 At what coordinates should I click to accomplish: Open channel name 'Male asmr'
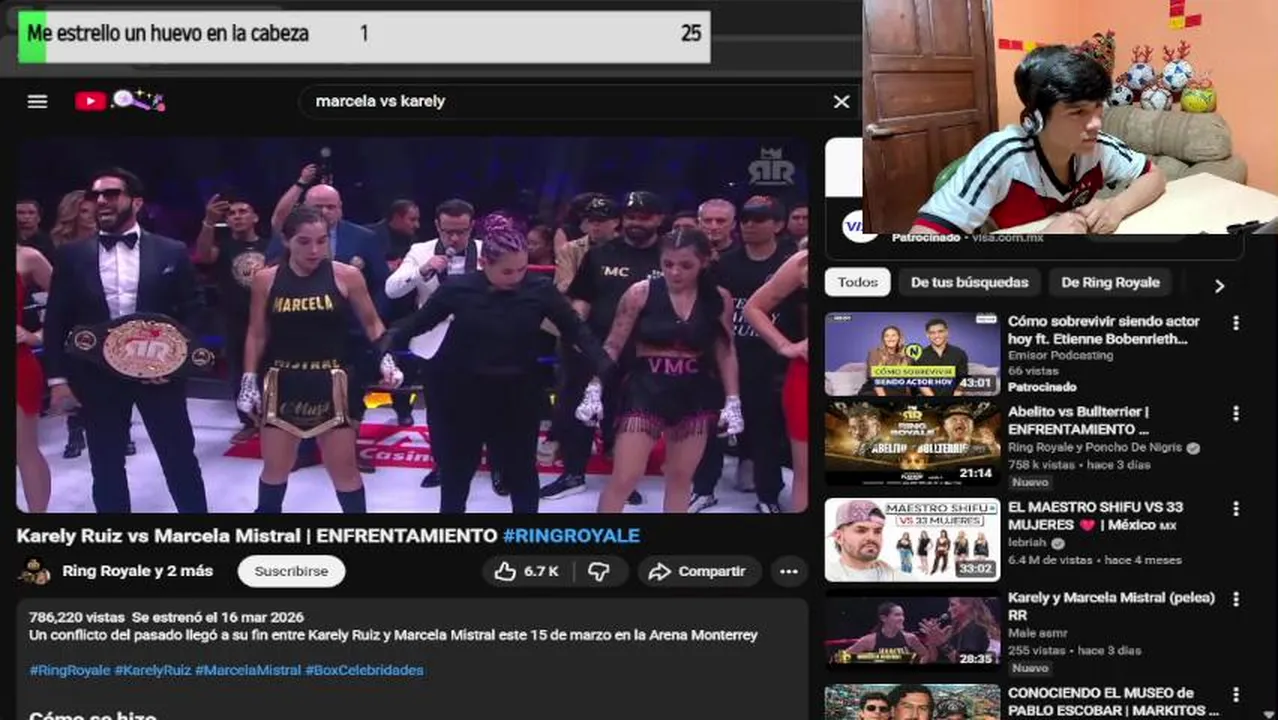pyautogui.click(x=1037, y=633)
